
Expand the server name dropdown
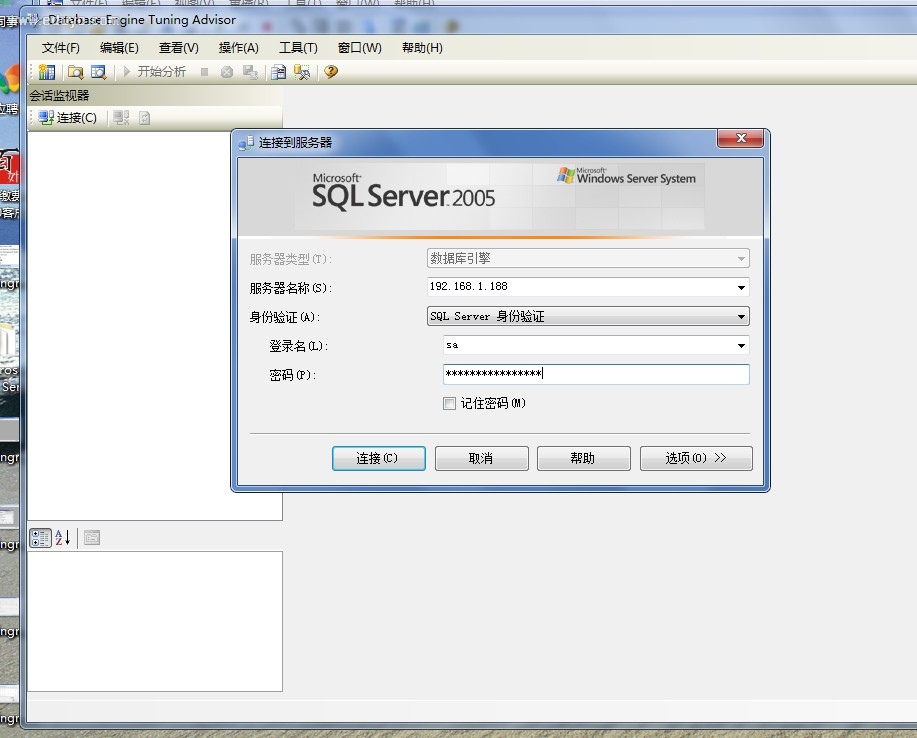[x=741, y=288]
